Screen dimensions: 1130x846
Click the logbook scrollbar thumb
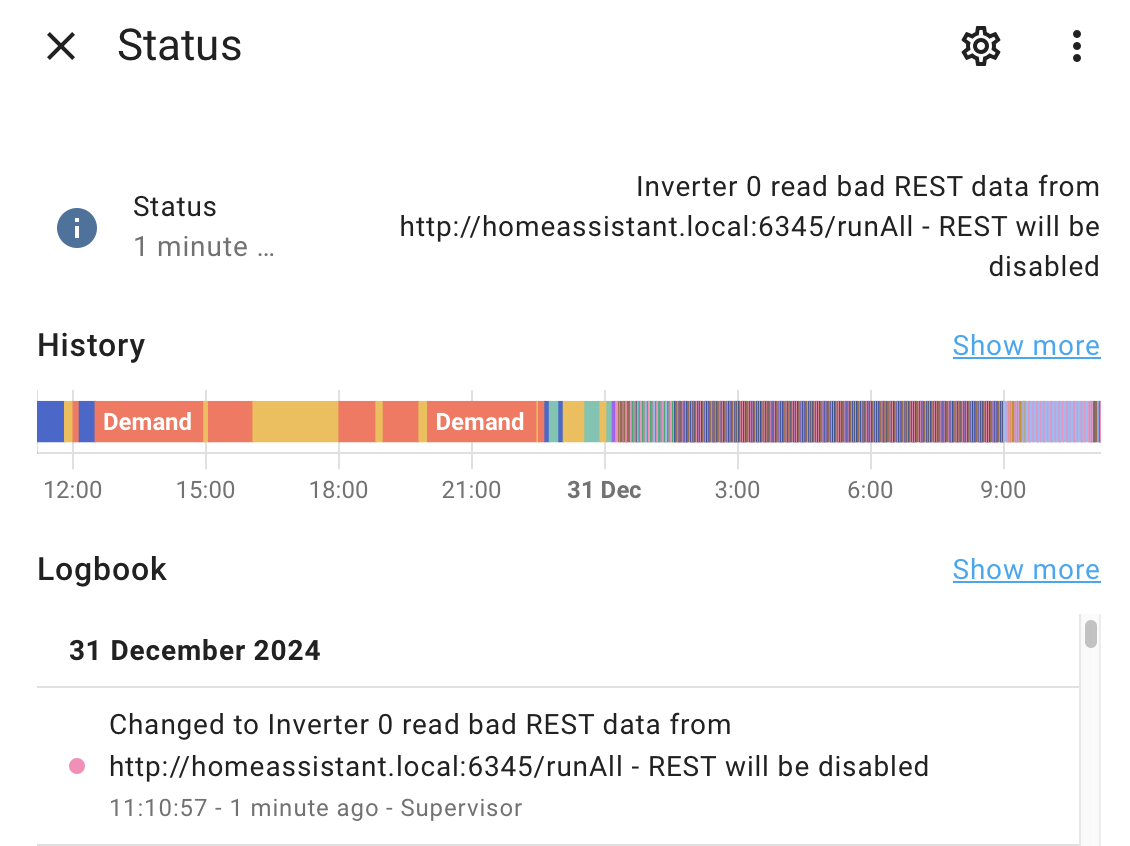[x=1090, y=634]
